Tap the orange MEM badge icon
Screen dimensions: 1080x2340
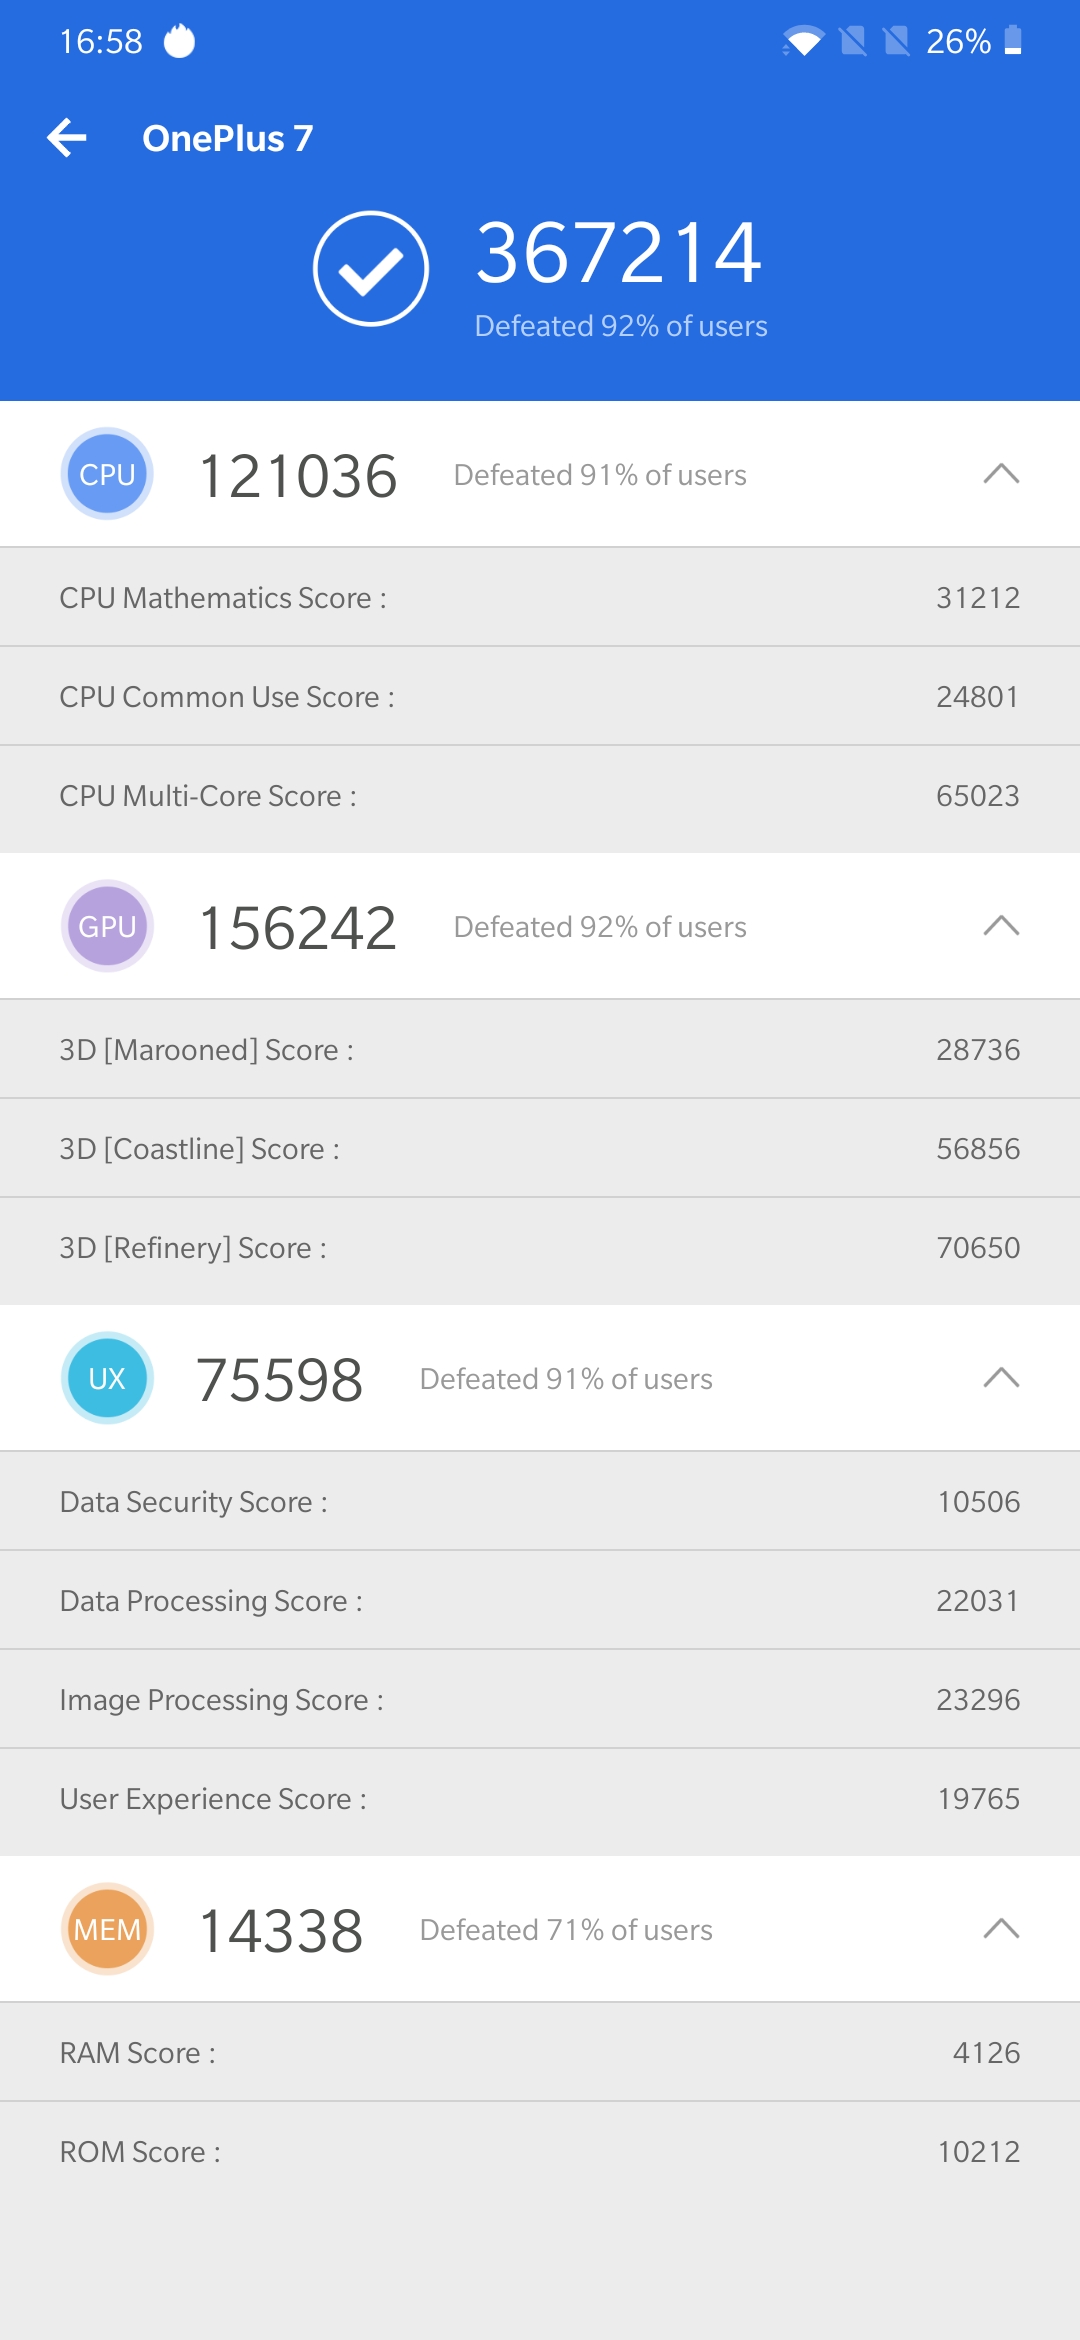click(107, 1929)
